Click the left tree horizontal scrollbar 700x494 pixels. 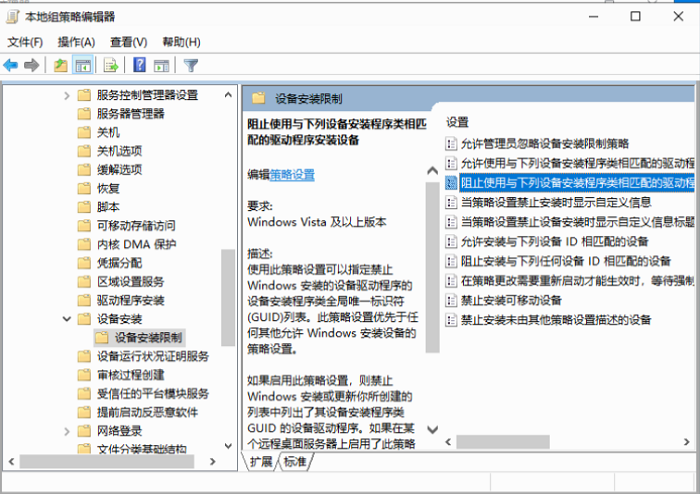point(100,461)
